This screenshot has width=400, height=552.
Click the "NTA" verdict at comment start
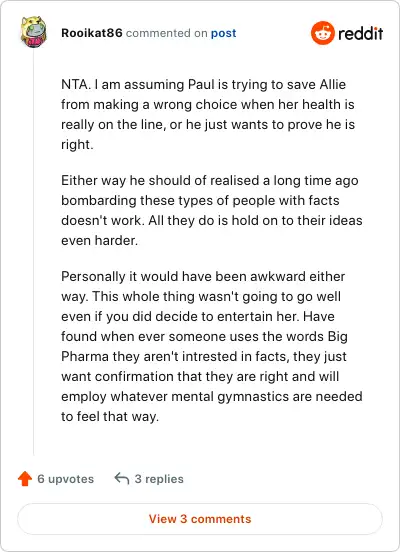[75, 84]
